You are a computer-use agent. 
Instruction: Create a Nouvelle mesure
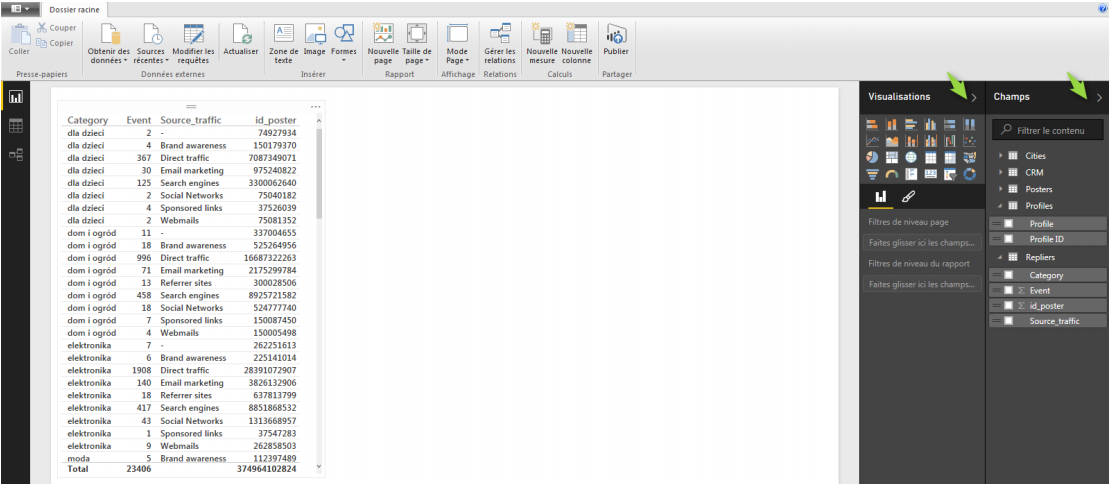(x=541, y=36)
